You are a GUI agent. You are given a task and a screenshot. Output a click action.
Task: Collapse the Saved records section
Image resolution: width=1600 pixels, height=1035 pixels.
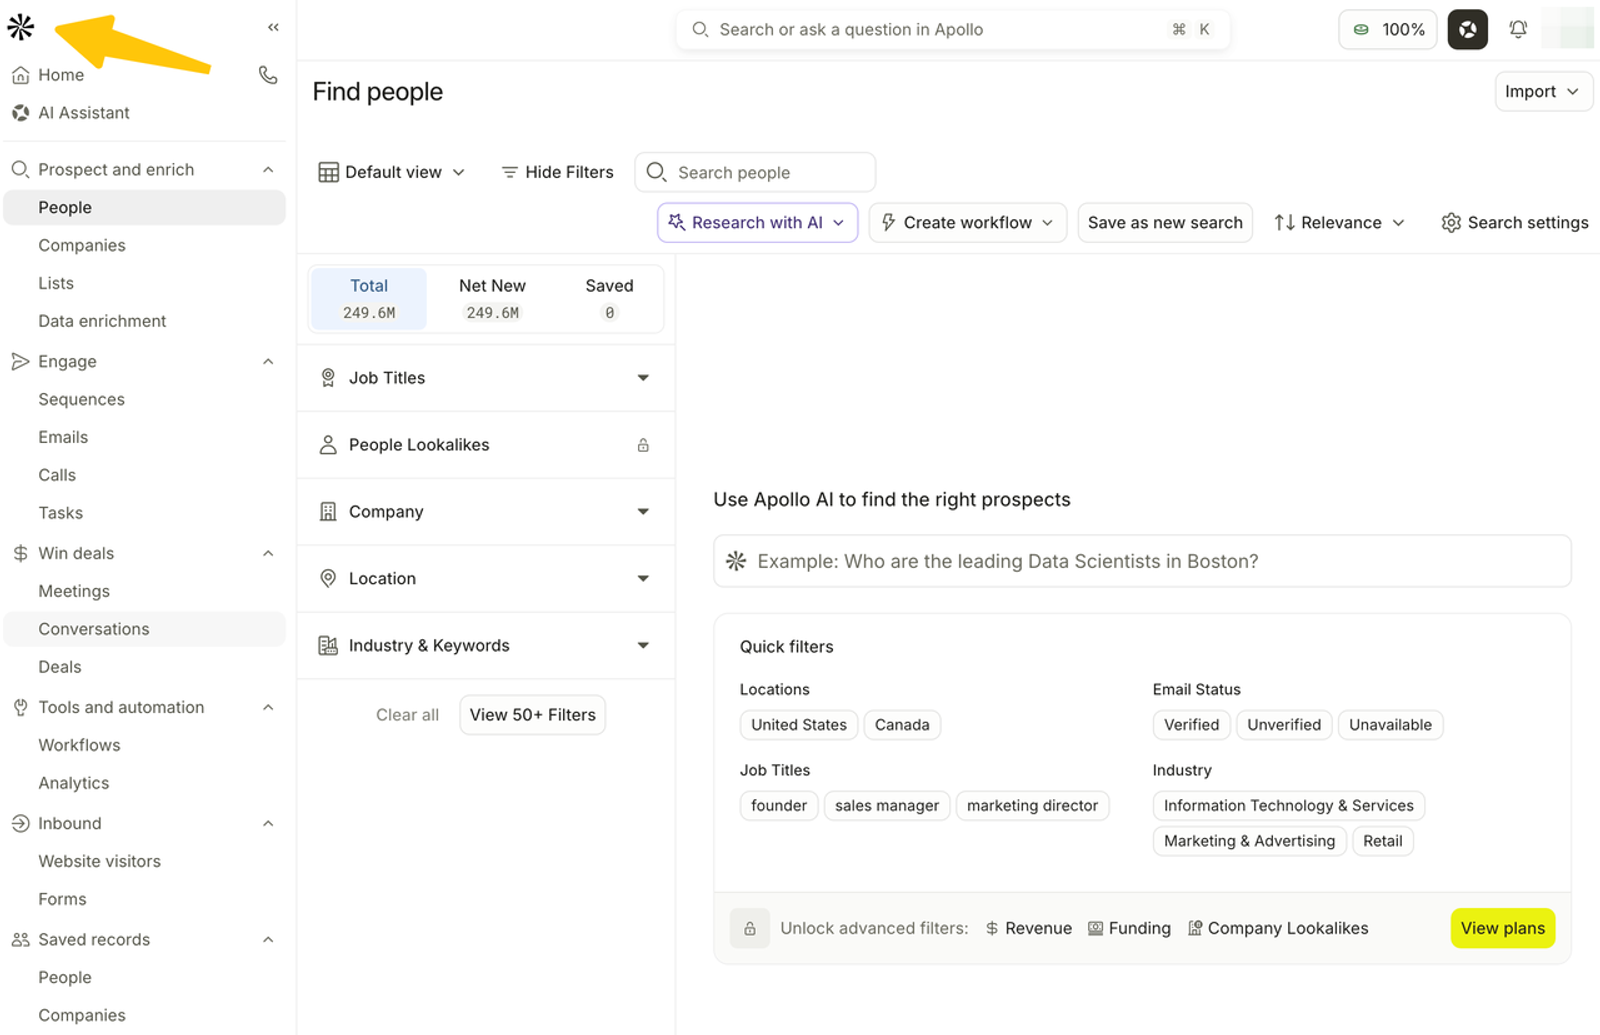[268, 940]
